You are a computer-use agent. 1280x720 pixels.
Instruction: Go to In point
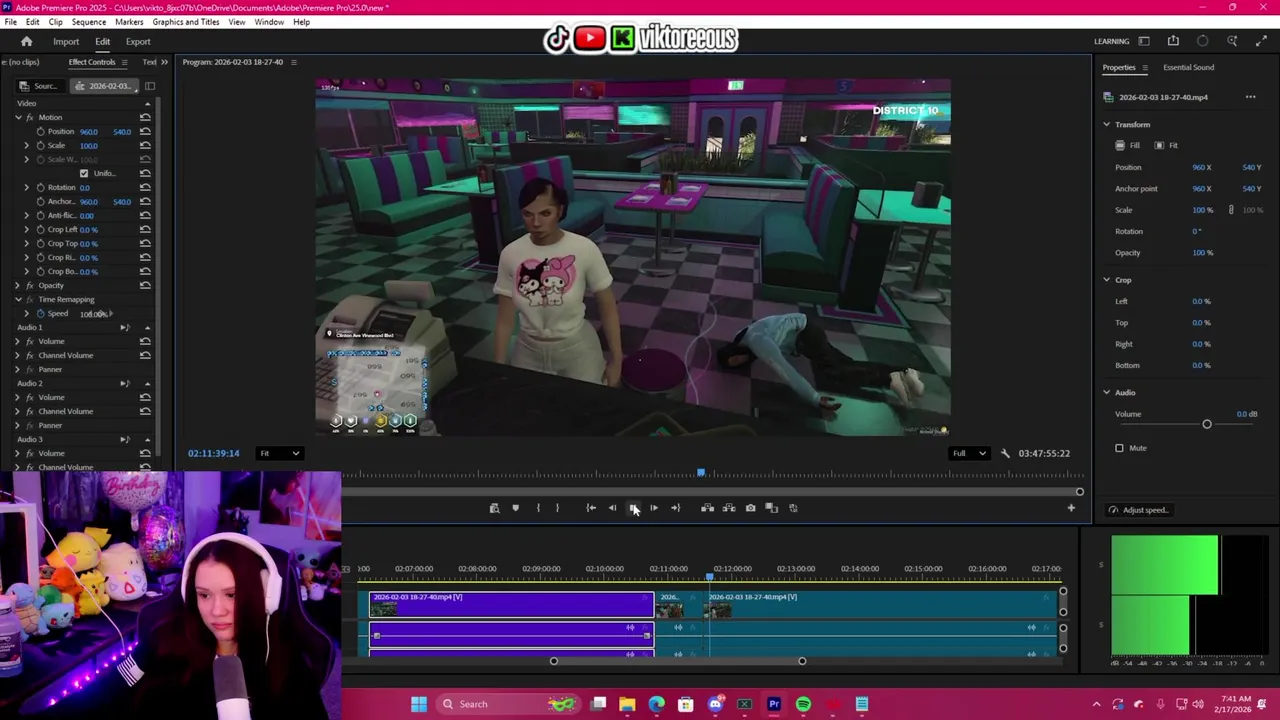click(591, 508)
